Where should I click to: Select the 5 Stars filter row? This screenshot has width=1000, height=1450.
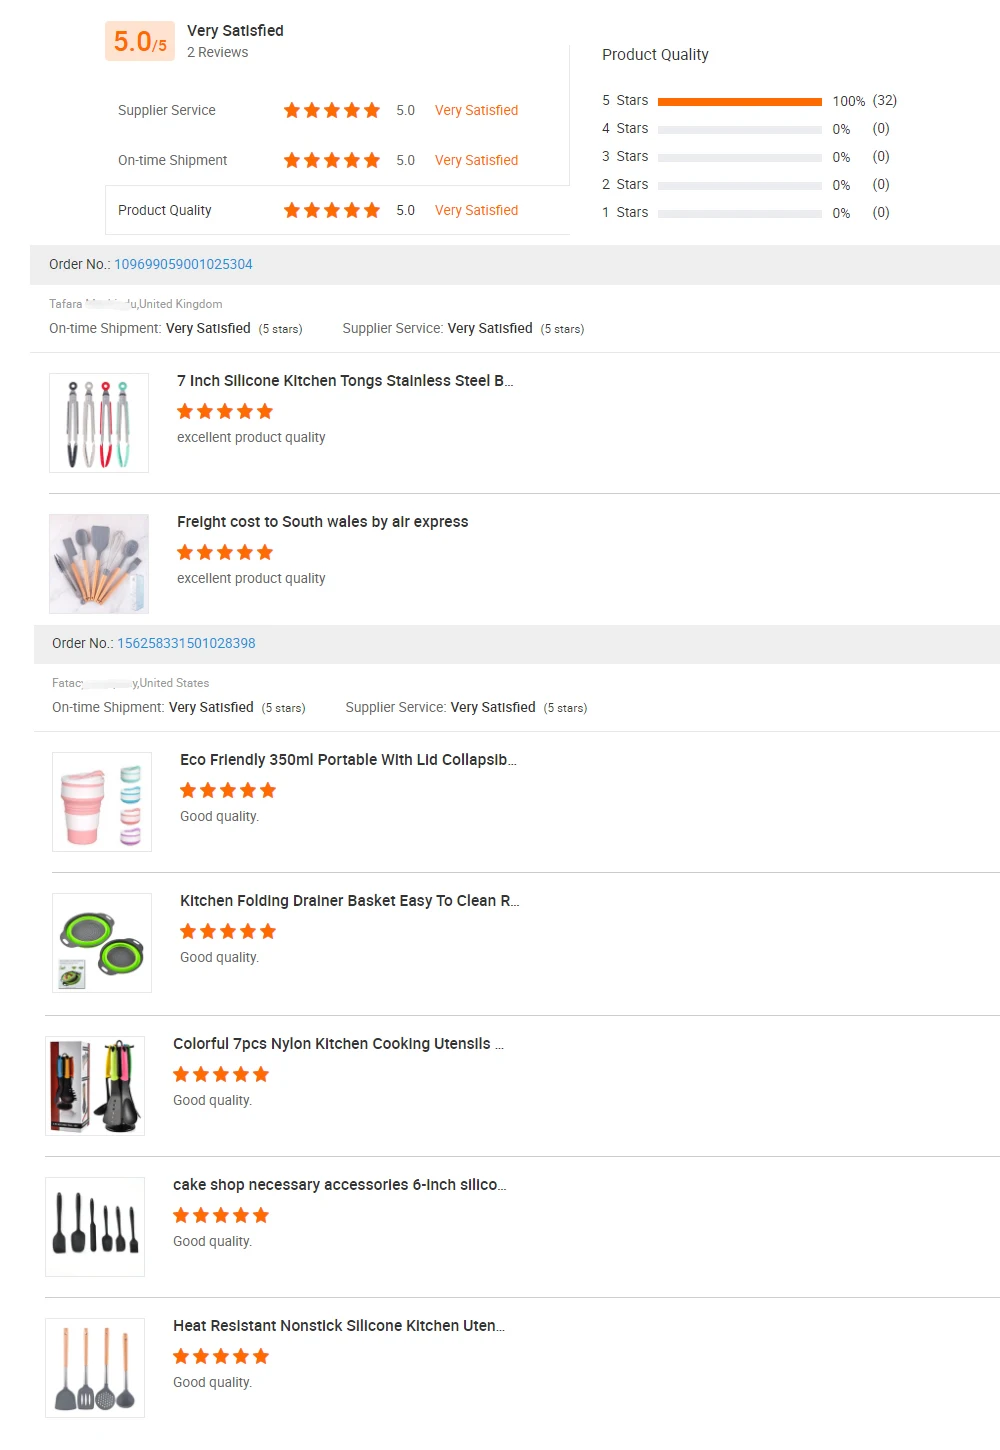coord(626,100)
